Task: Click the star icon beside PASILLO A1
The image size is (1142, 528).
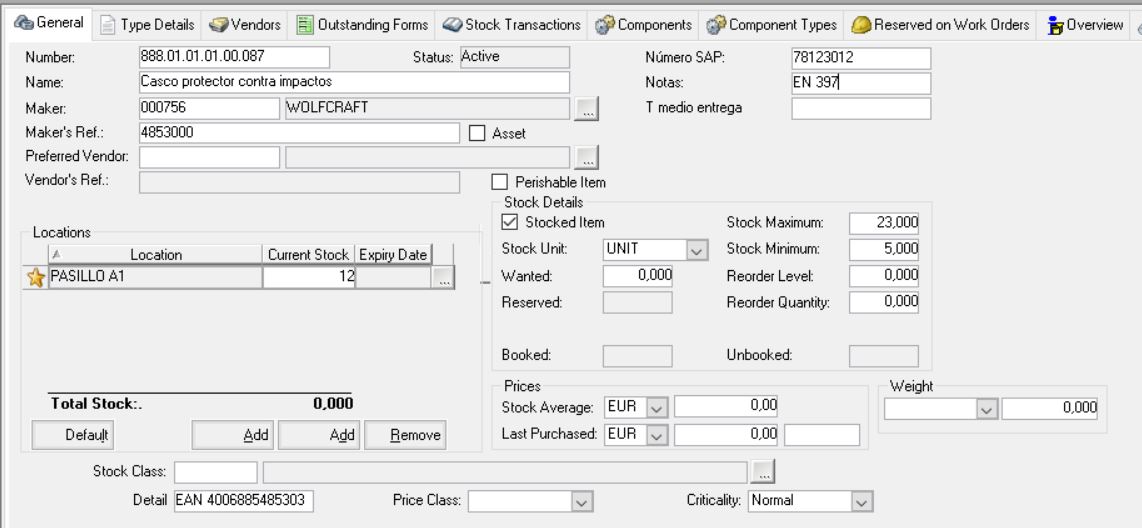Action: pyautogui.click(x=35, y=279)
